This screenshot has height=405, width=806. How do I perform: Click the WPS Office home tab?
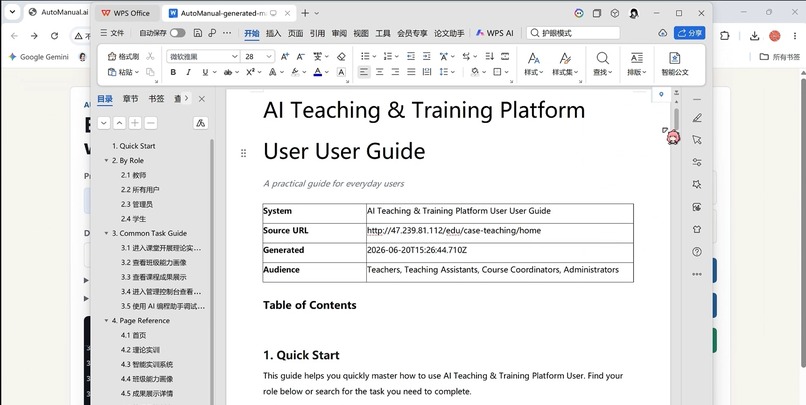(x=126, y=13)
